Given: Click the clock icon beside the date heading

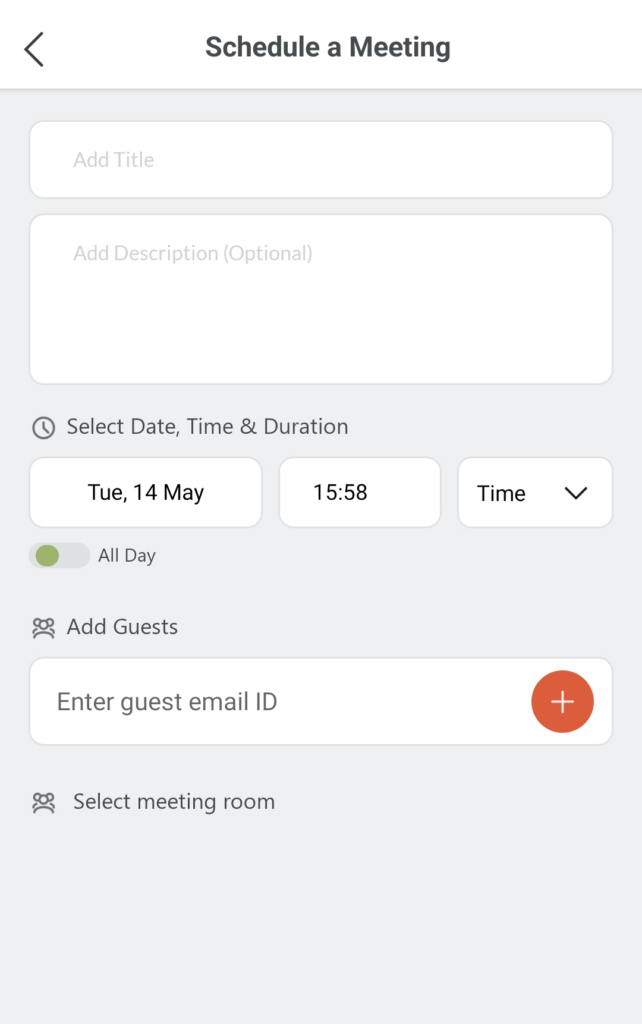Looking at the screenshot, I should coord(43,428).
